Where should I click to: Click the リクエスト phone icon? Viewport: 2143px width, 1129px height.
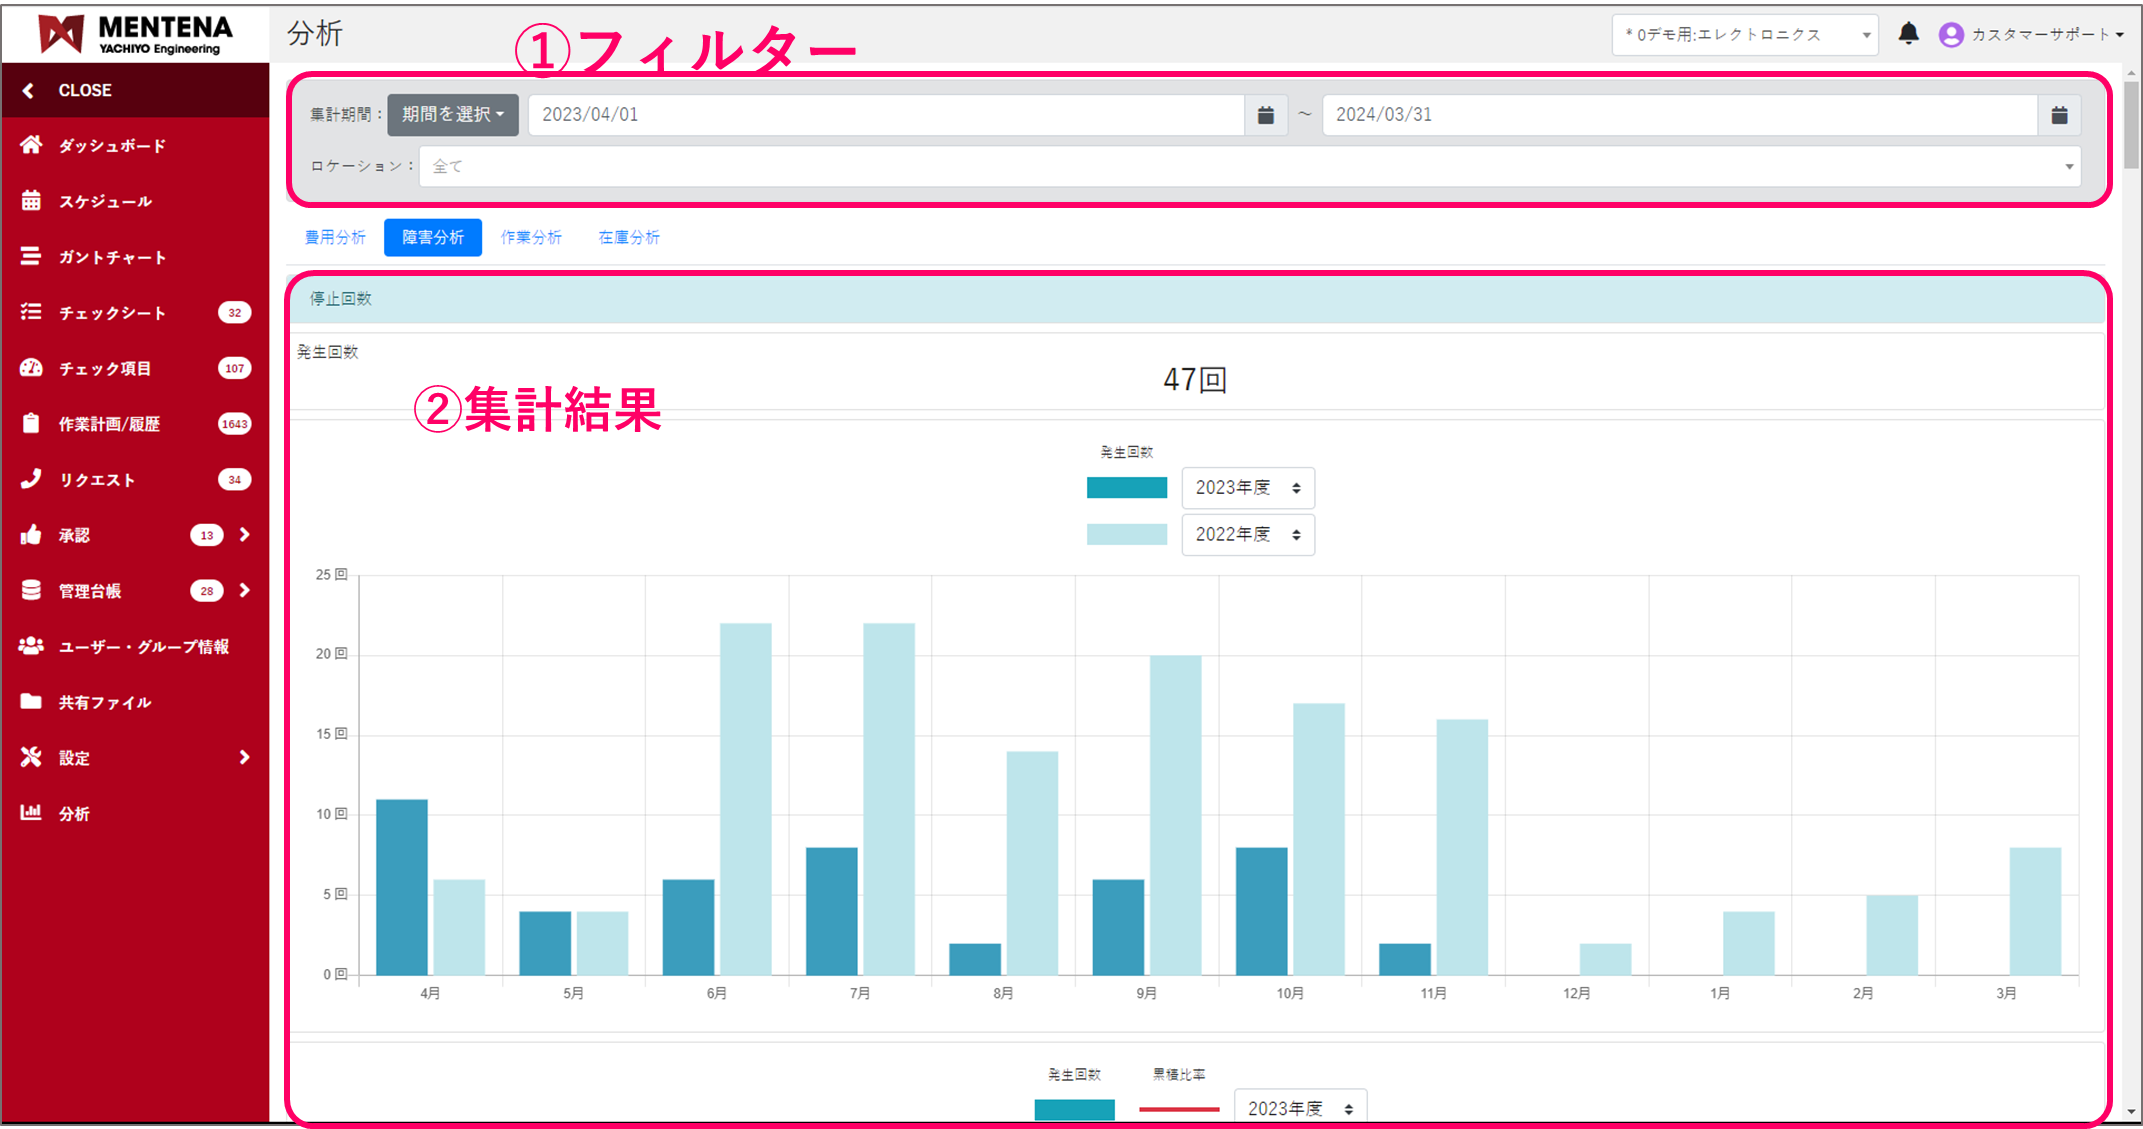[31, 479]
